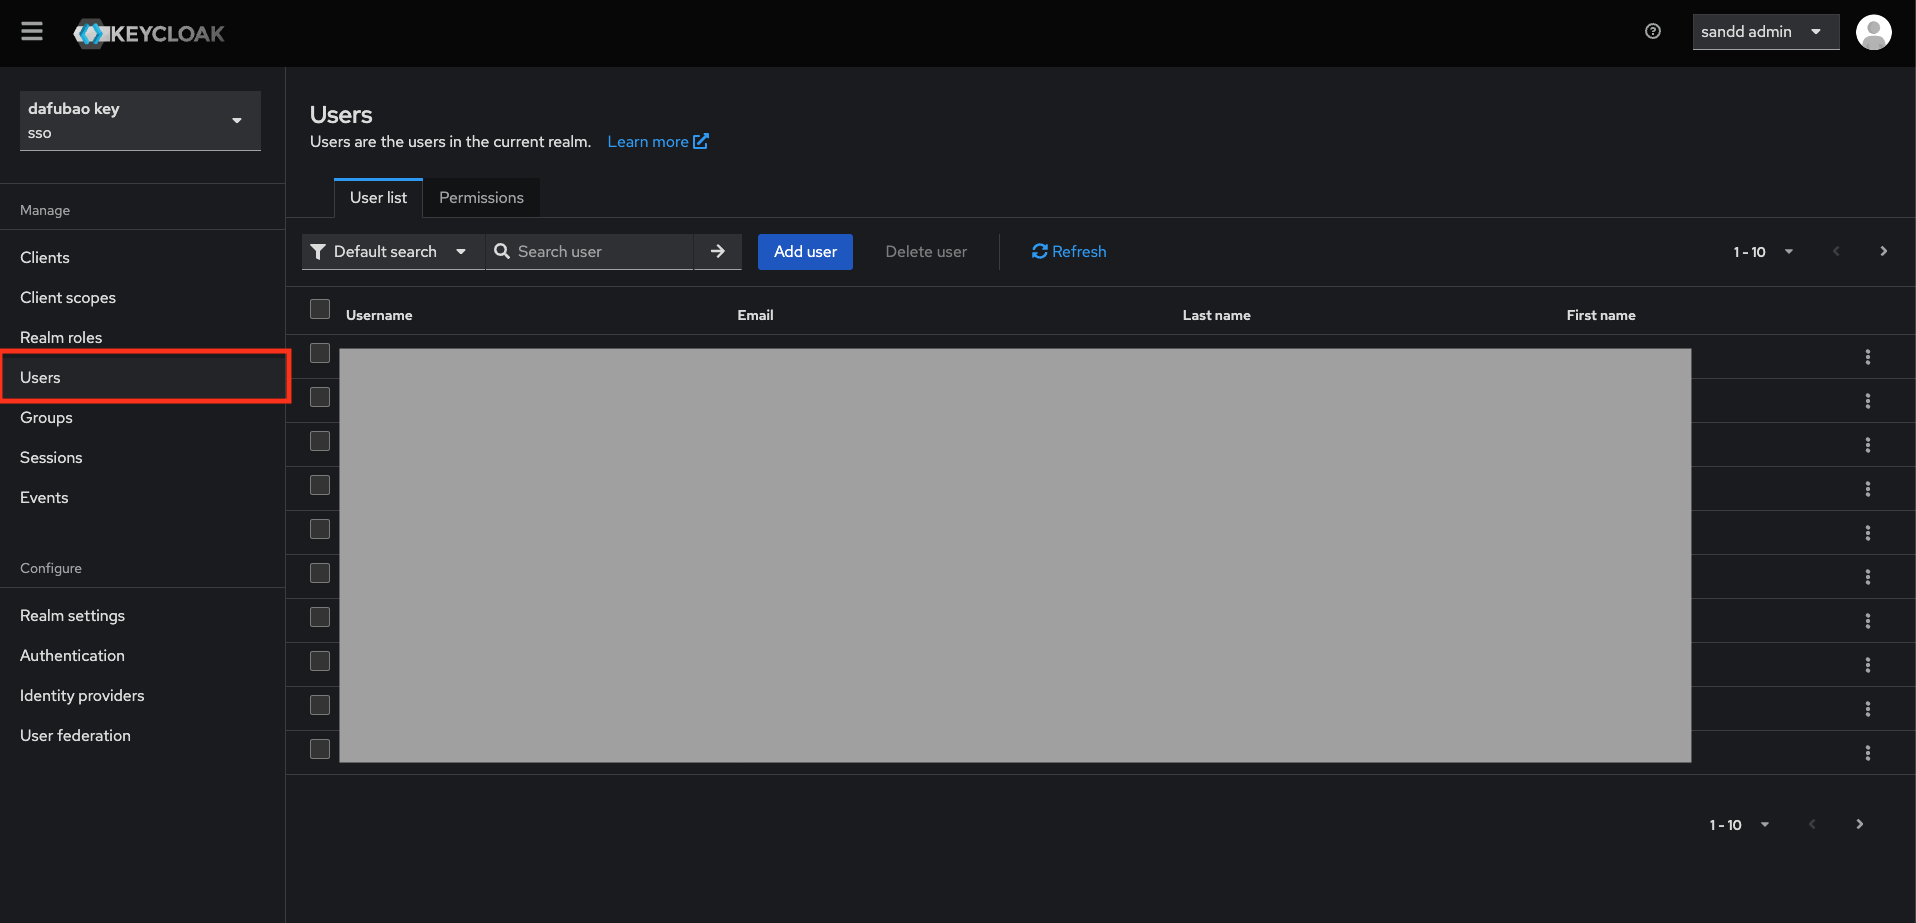This screenshot has height=923, width=1916.
Task: Open the help question mark icon
Action: coord(1652,32)
